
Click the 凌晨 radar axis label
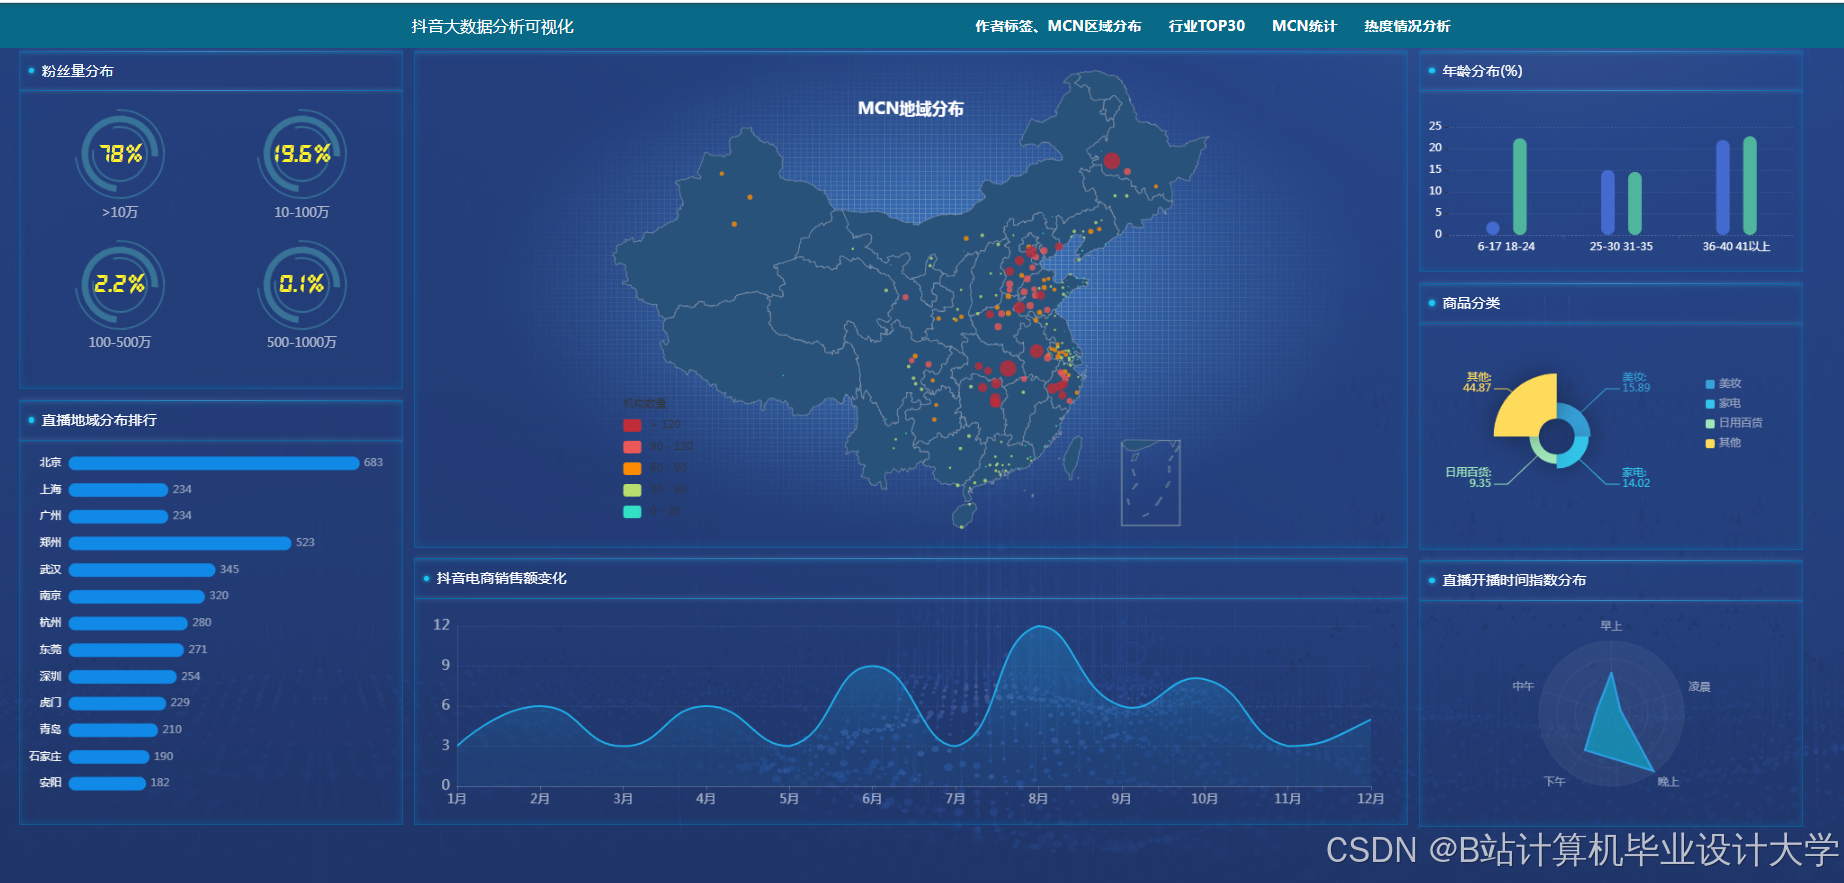(x=1699, y=687)
